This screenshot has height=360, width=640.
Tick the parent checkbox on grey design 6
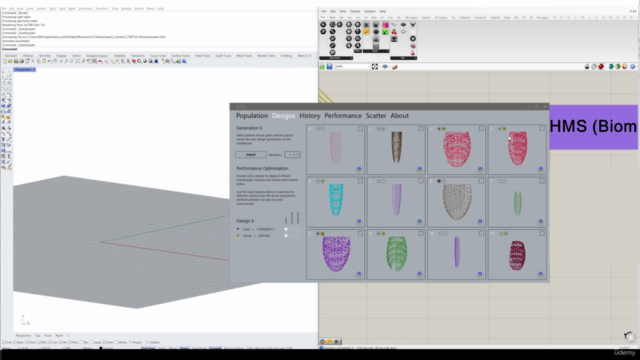point(481,181)
